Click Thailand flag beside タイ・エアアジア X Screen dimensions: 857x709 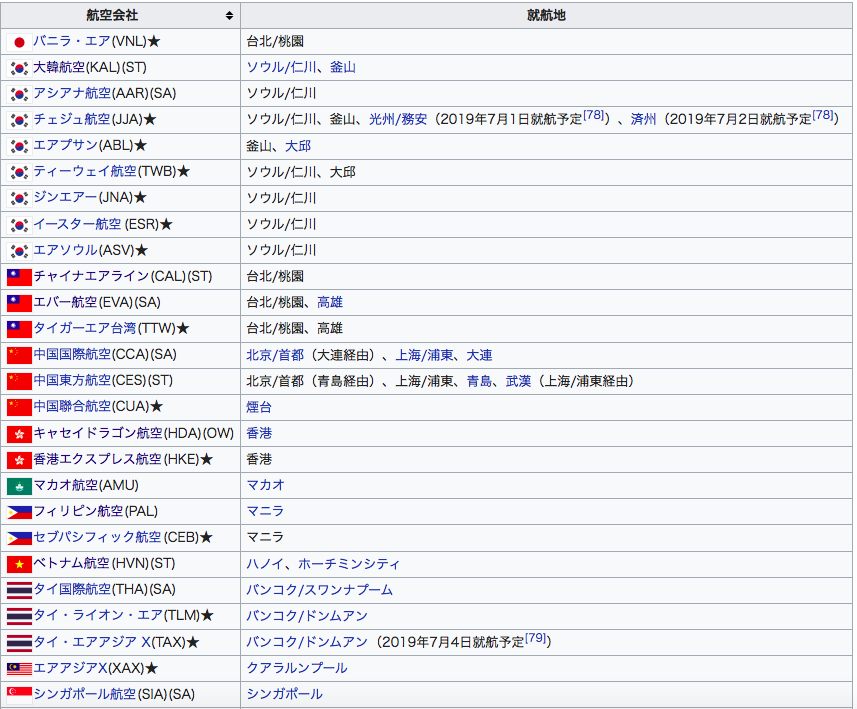pos(19,642)
